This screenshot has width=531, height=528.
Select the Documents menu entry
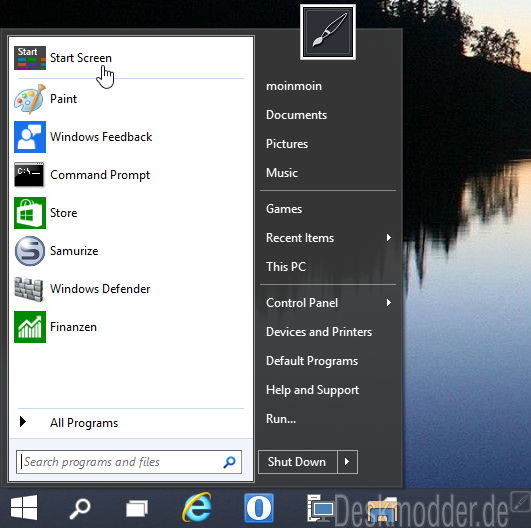coord(296,115)
